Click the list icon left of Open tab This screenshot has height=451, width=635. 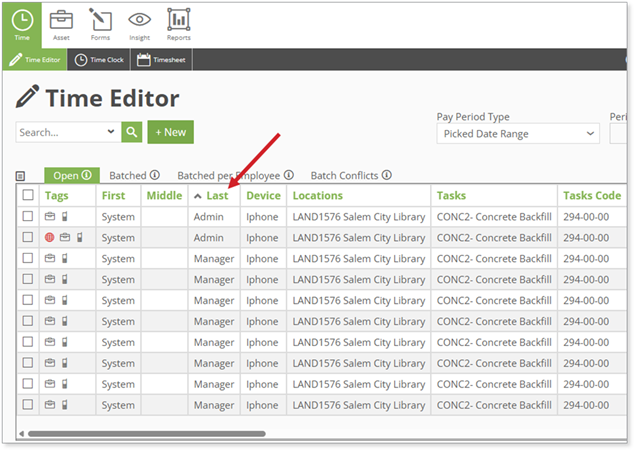point(21,176)
